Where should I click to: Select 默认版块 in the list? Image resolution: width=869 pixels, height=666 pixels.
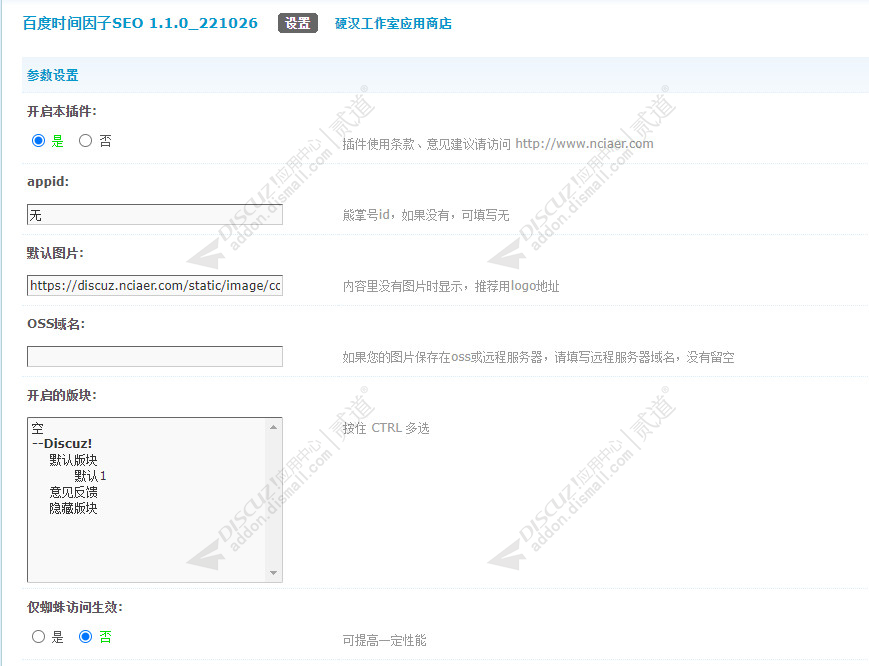[73, 460]
